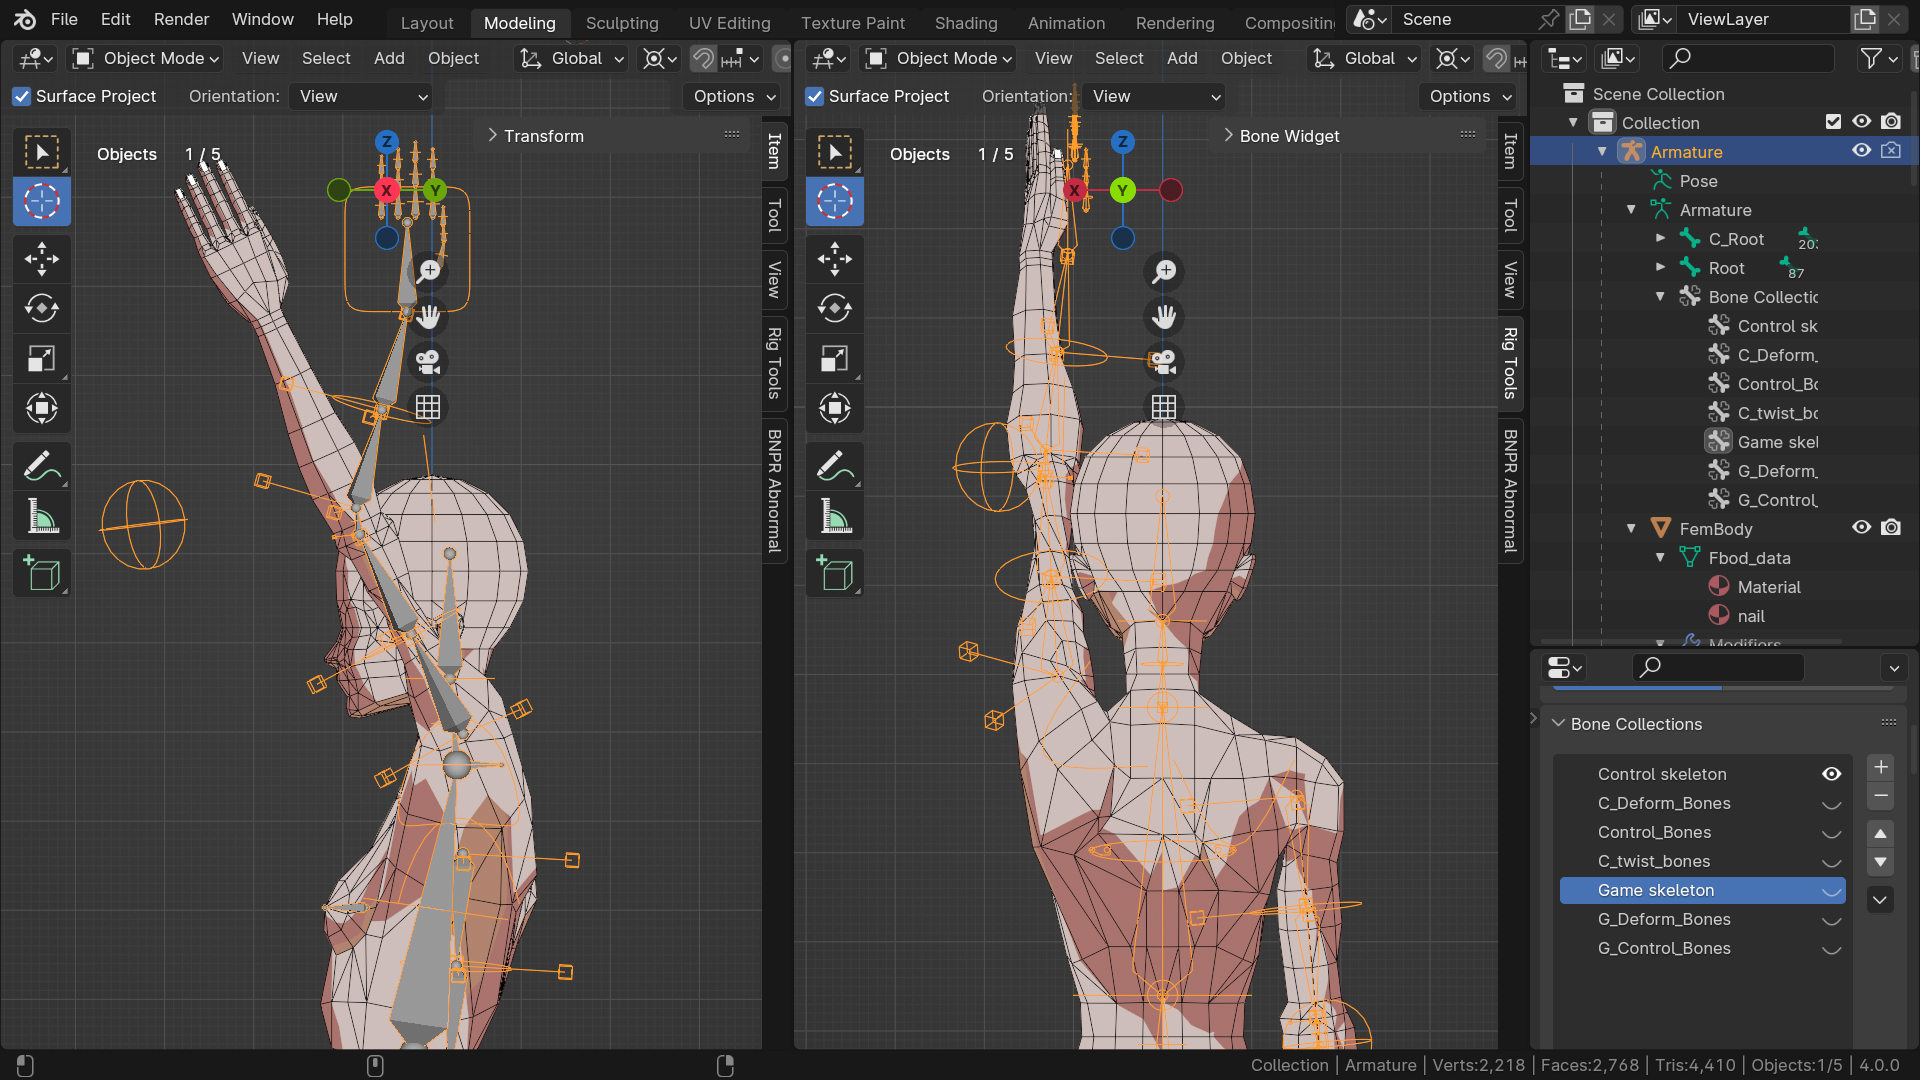Image resolution: width=1920 pixels, height=1080 pixels.
Task: Pick the Rotate tool in right viewport
Action: (835, 308)
